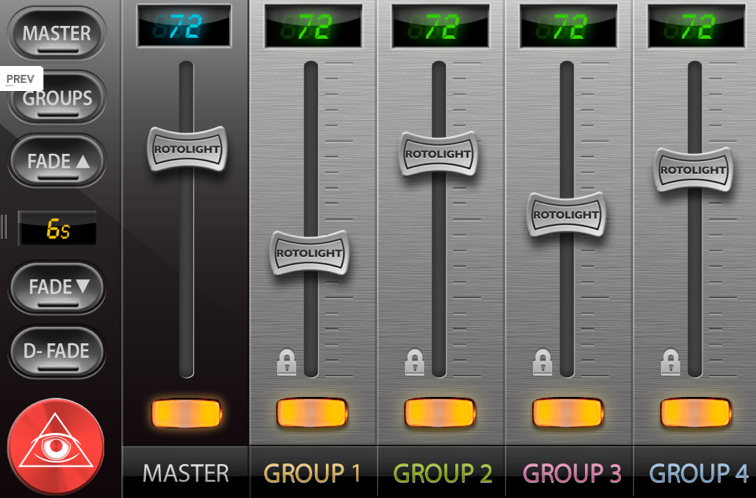Click the Group 3 Rotolight fader knob
This screenshot has width=756, height=498.
566,215
